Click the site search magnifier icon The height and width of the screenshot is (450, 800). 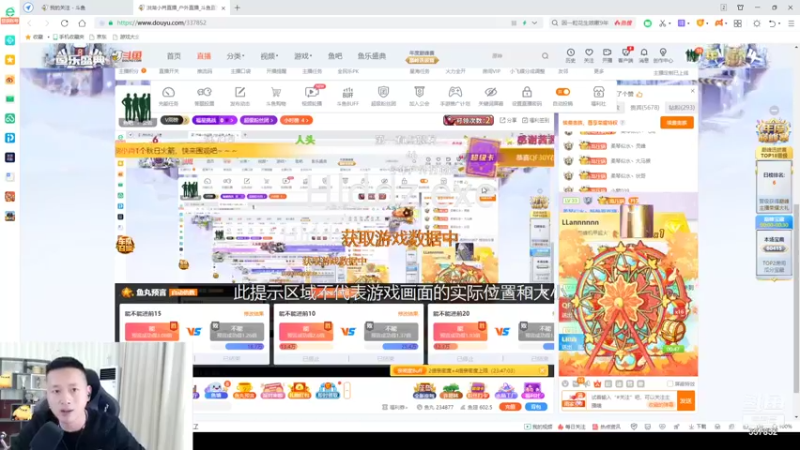tap(545, 56)
